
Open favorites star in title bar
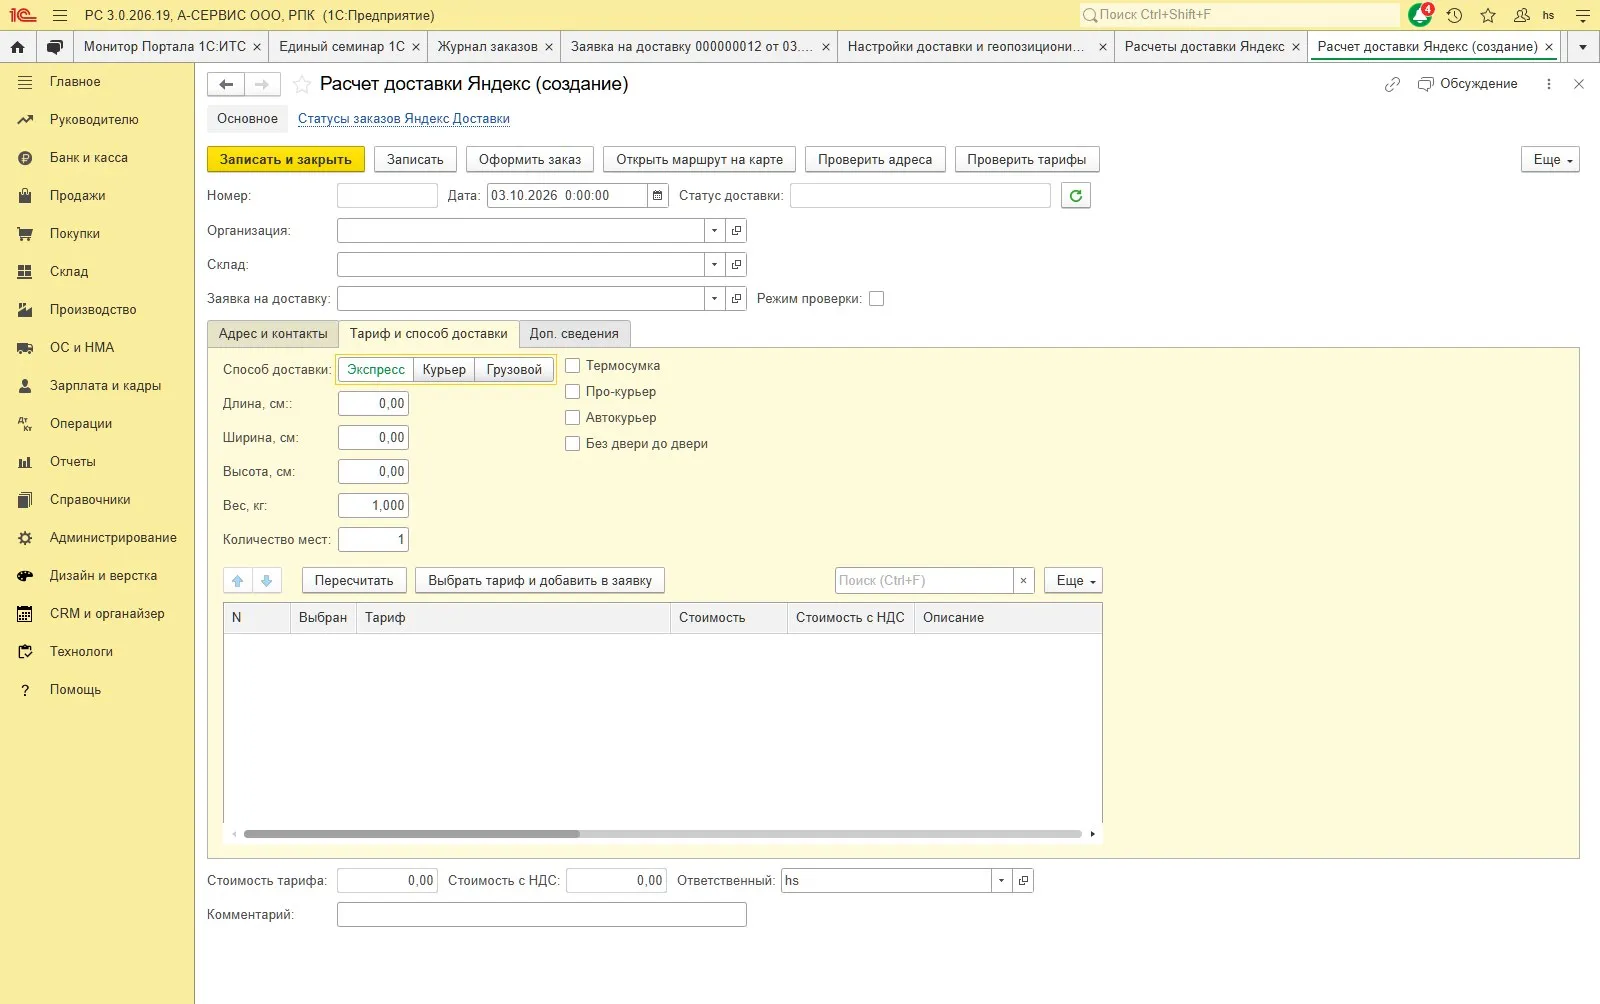pos(1488,15)
